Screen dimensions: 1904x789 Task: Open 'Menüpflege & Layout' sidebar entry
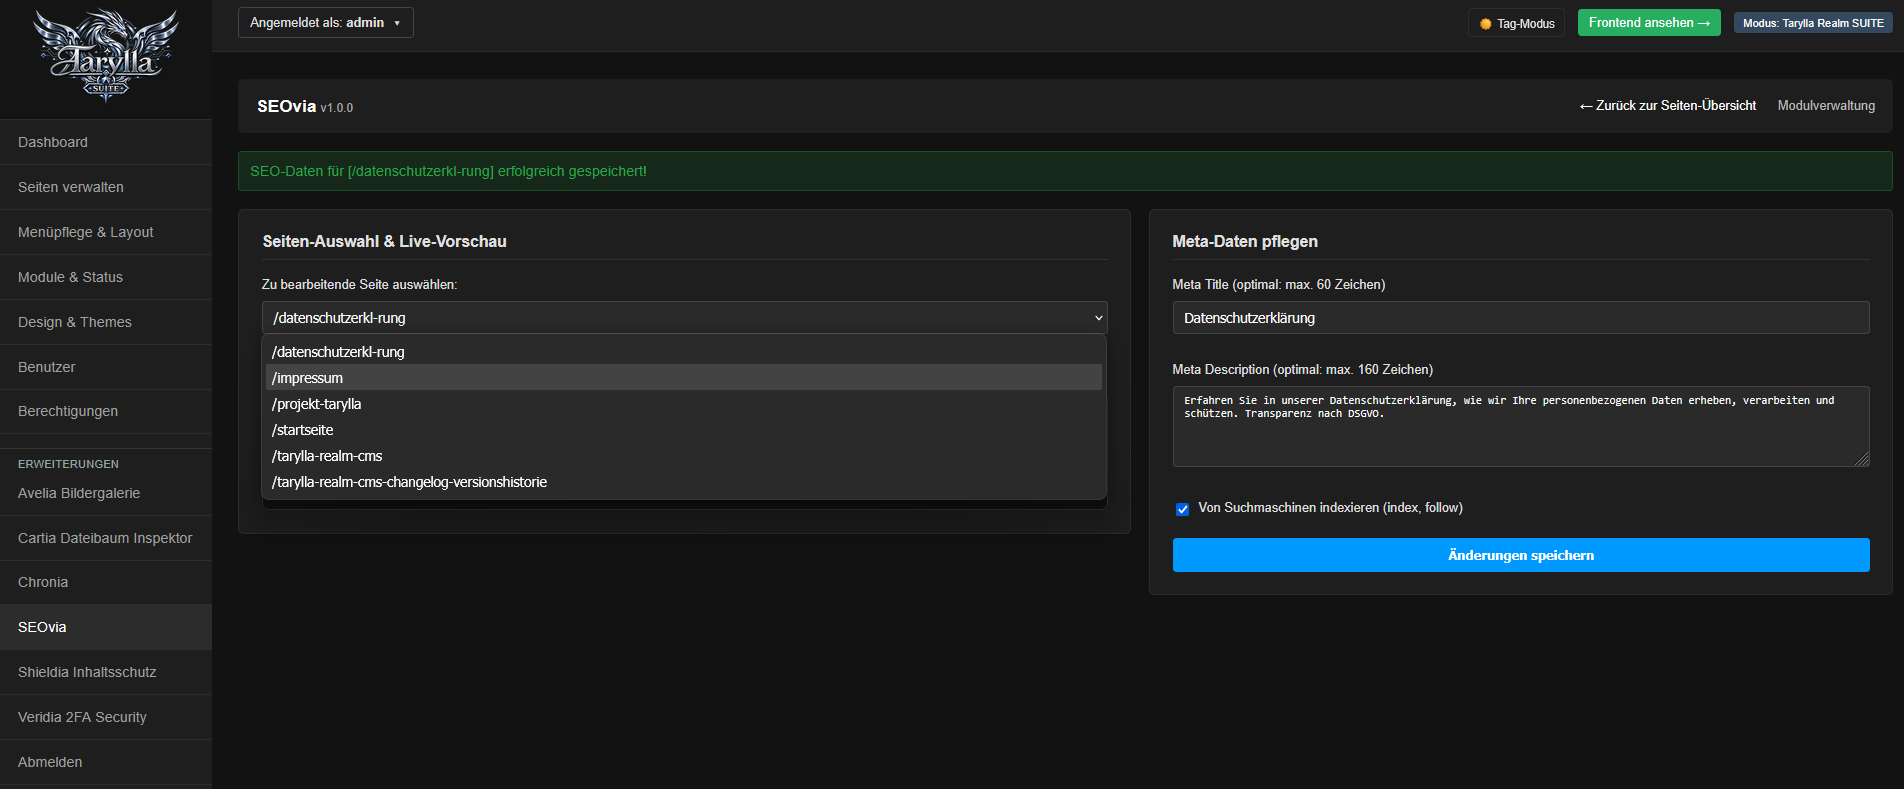coord(106,232)
